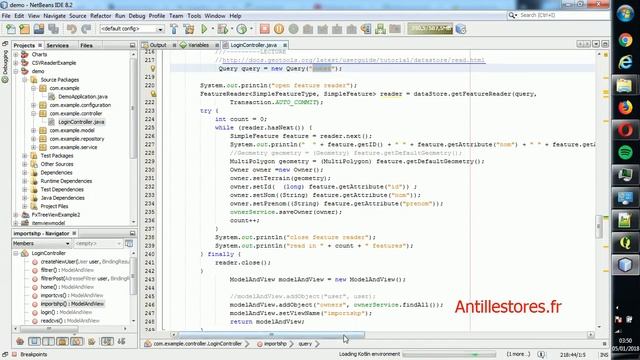Click the Profile Project toolbar icon
Image resolution: width=640 pixels, height=360 pixels.
(x=242, y=29)
